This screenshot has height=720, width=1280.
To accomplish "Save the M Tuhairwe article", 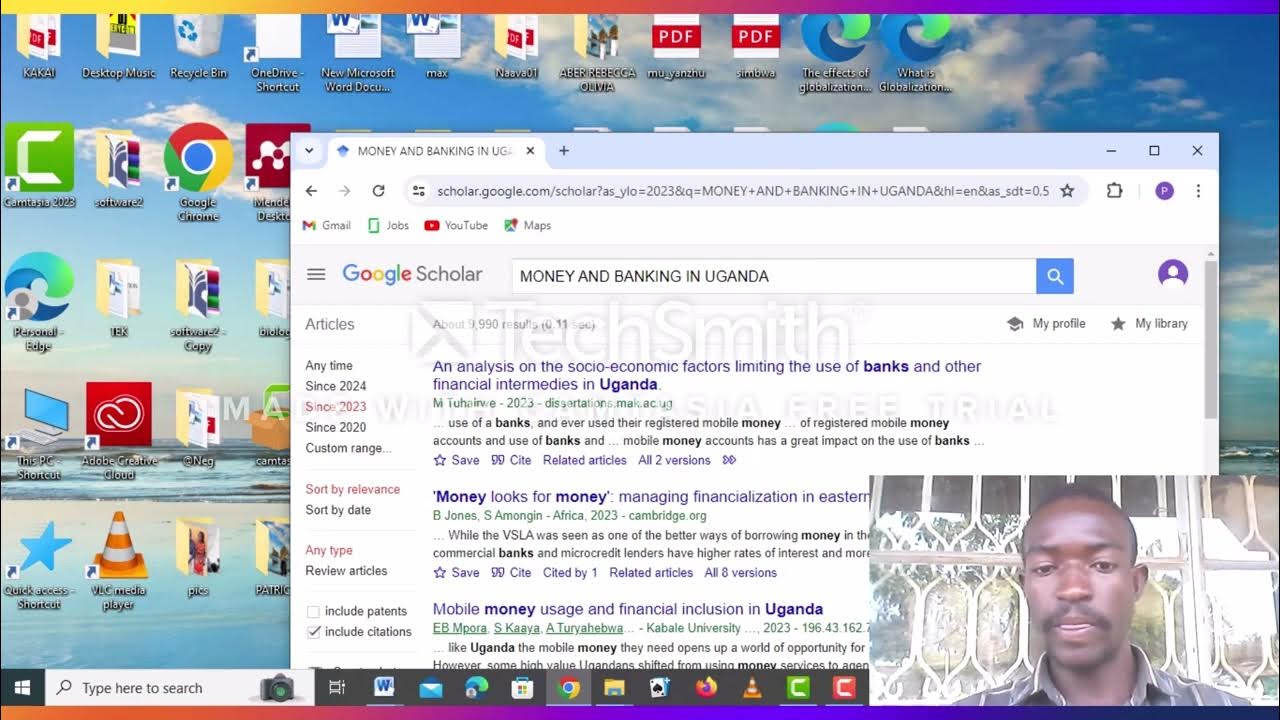I will click(456, 460).
